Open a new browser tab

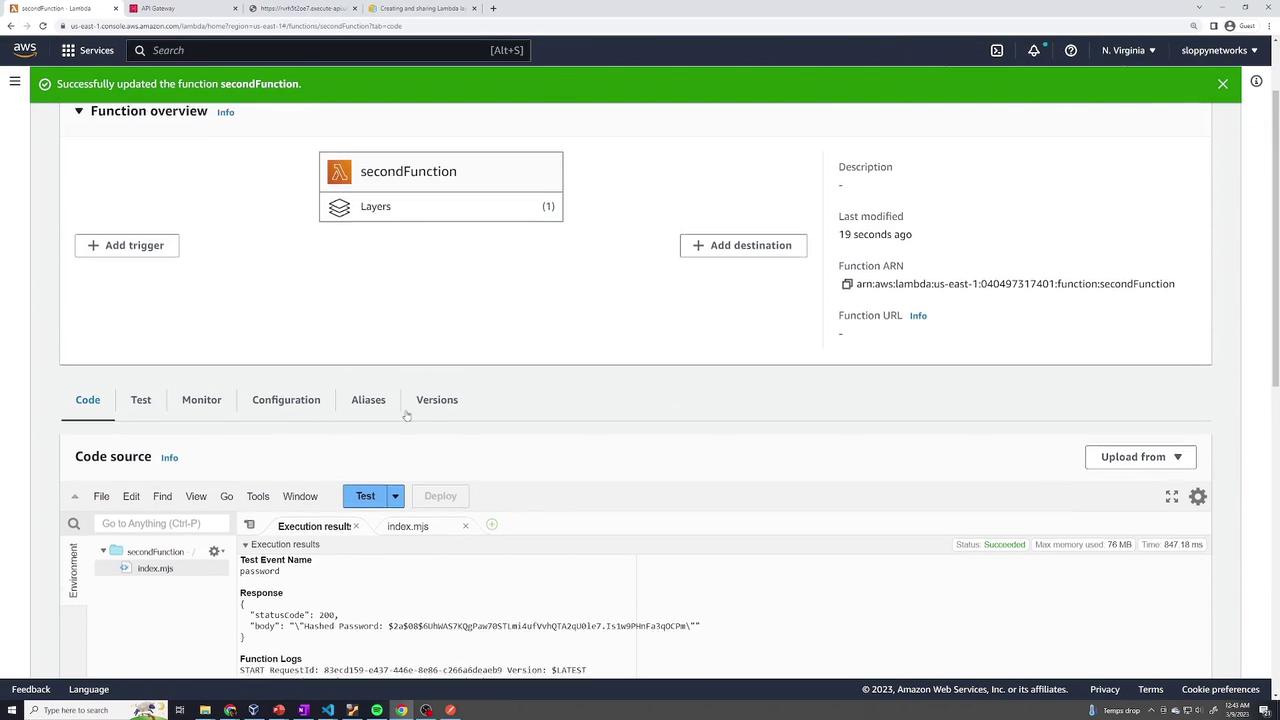[493, 8]
